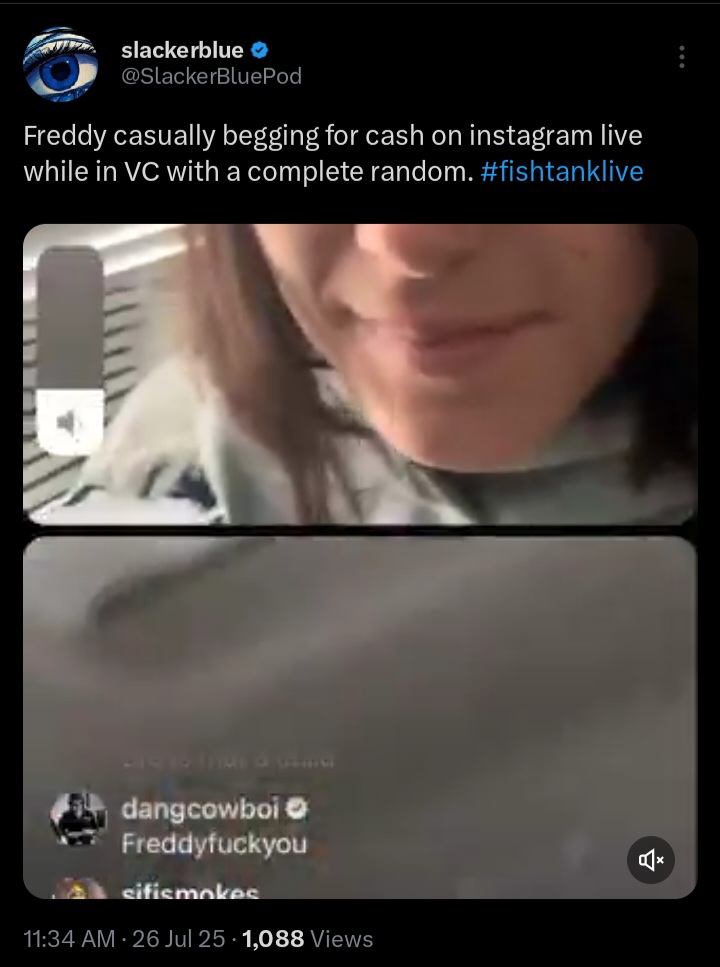Viewport: 720px width, 967px height.
Task: Click the lower gray video call frame
Action: 360,717
